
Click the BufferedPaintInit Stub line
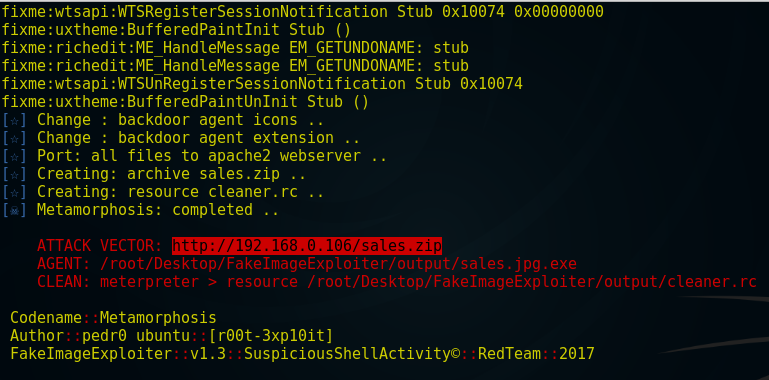[176, 30]
